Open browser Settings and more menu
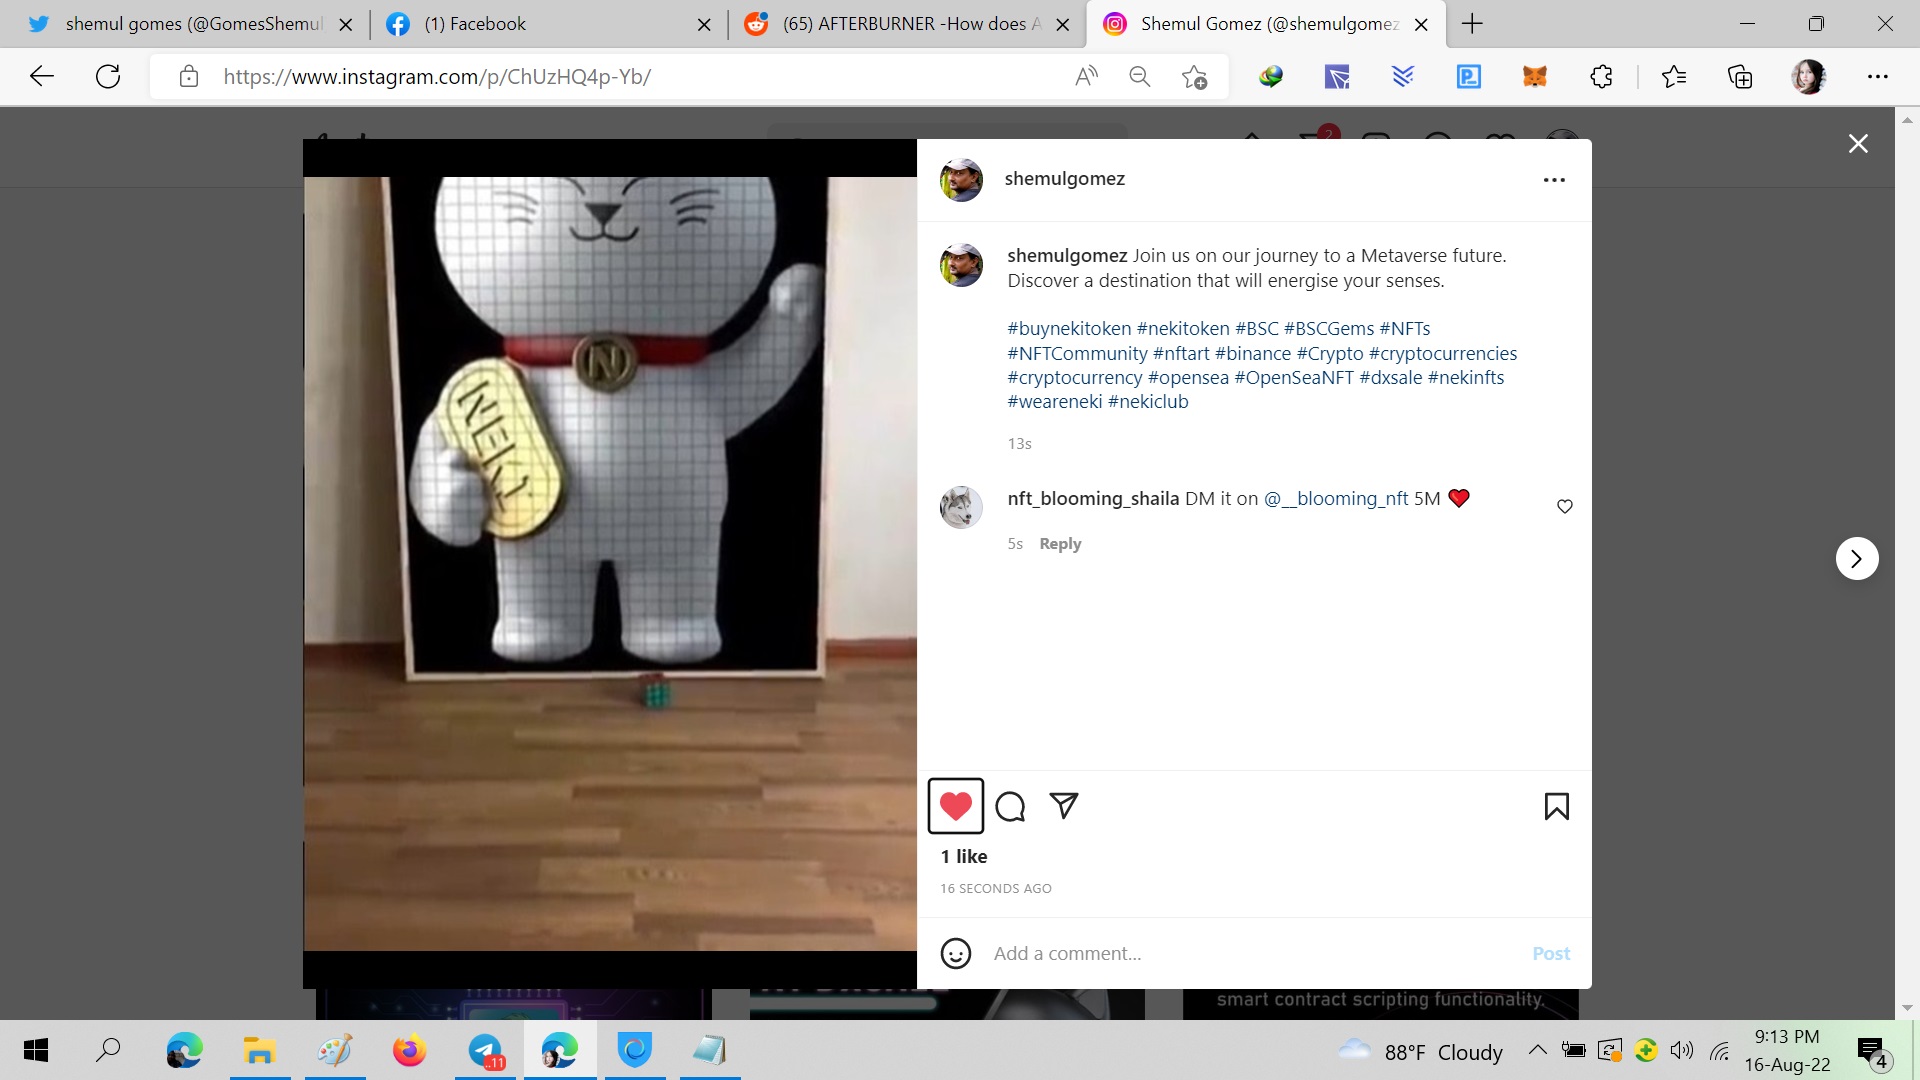The height and width of the screenshot is (1080, 1920). pyautogui.click(x=1878, y=77)
